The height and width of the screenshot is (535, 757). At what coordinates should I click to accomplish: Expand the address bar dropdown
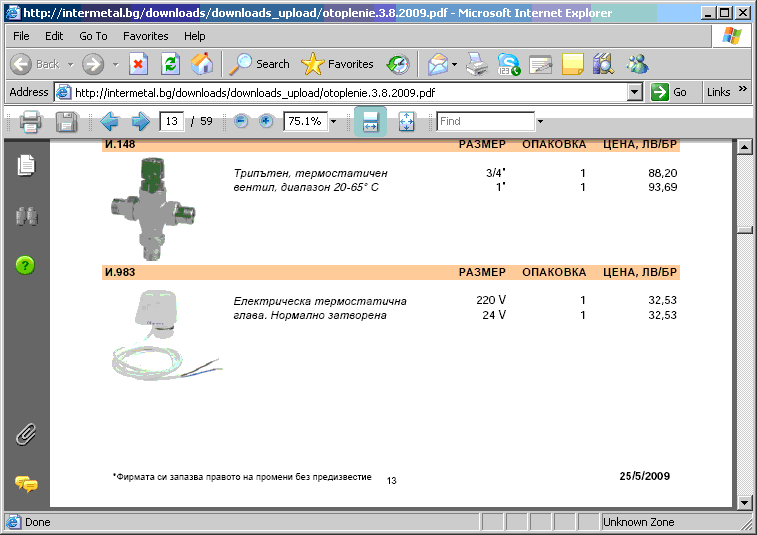coord(635,92)
